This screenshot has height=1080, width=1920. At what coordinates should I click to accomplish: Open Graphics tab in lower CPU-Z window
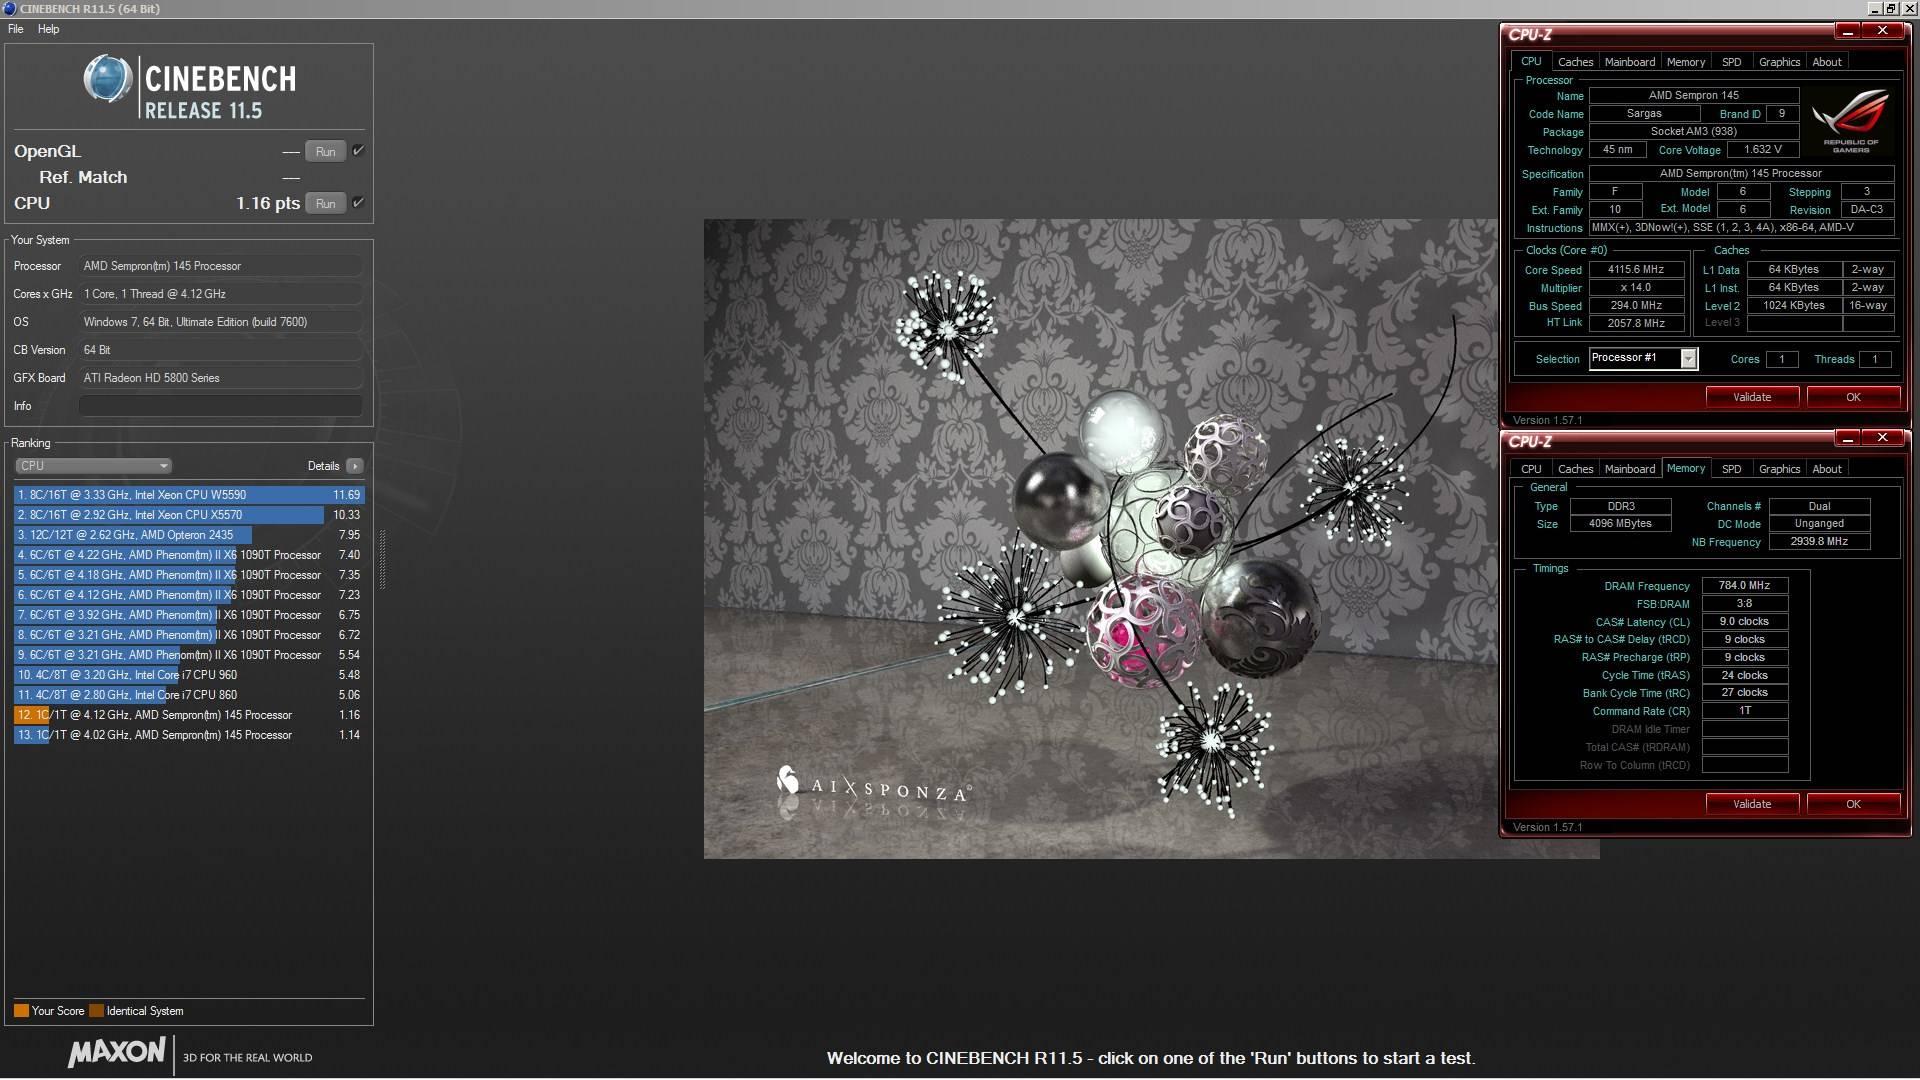[1779, 469]
